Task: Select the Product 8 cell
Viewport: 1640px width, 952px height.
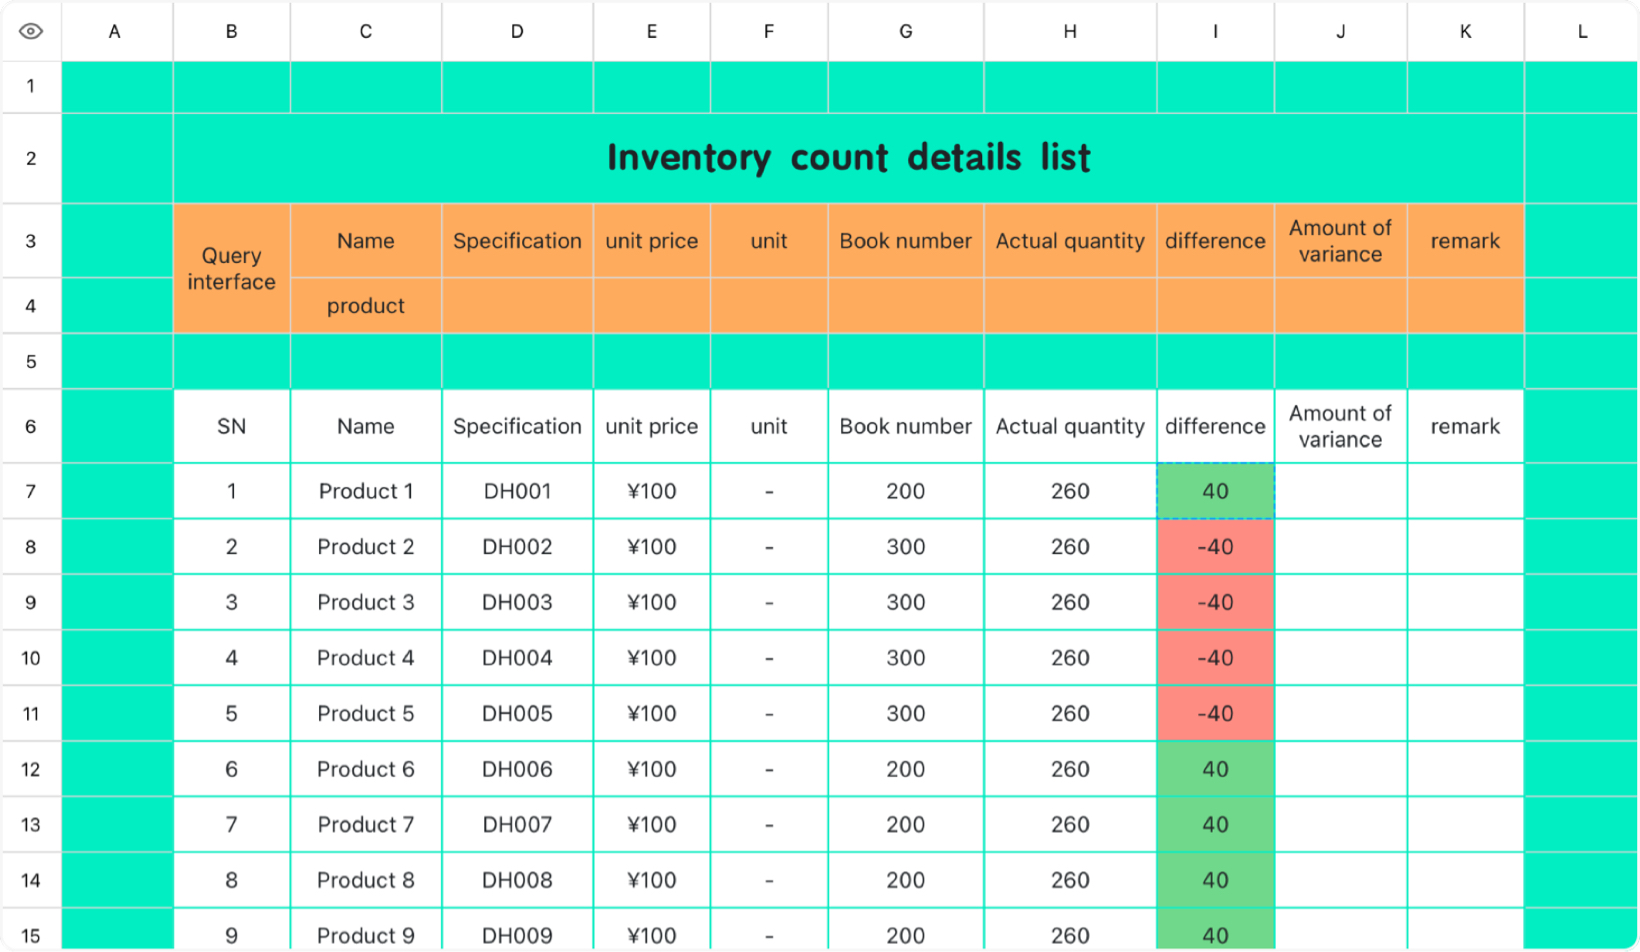Action: point(366,880)
